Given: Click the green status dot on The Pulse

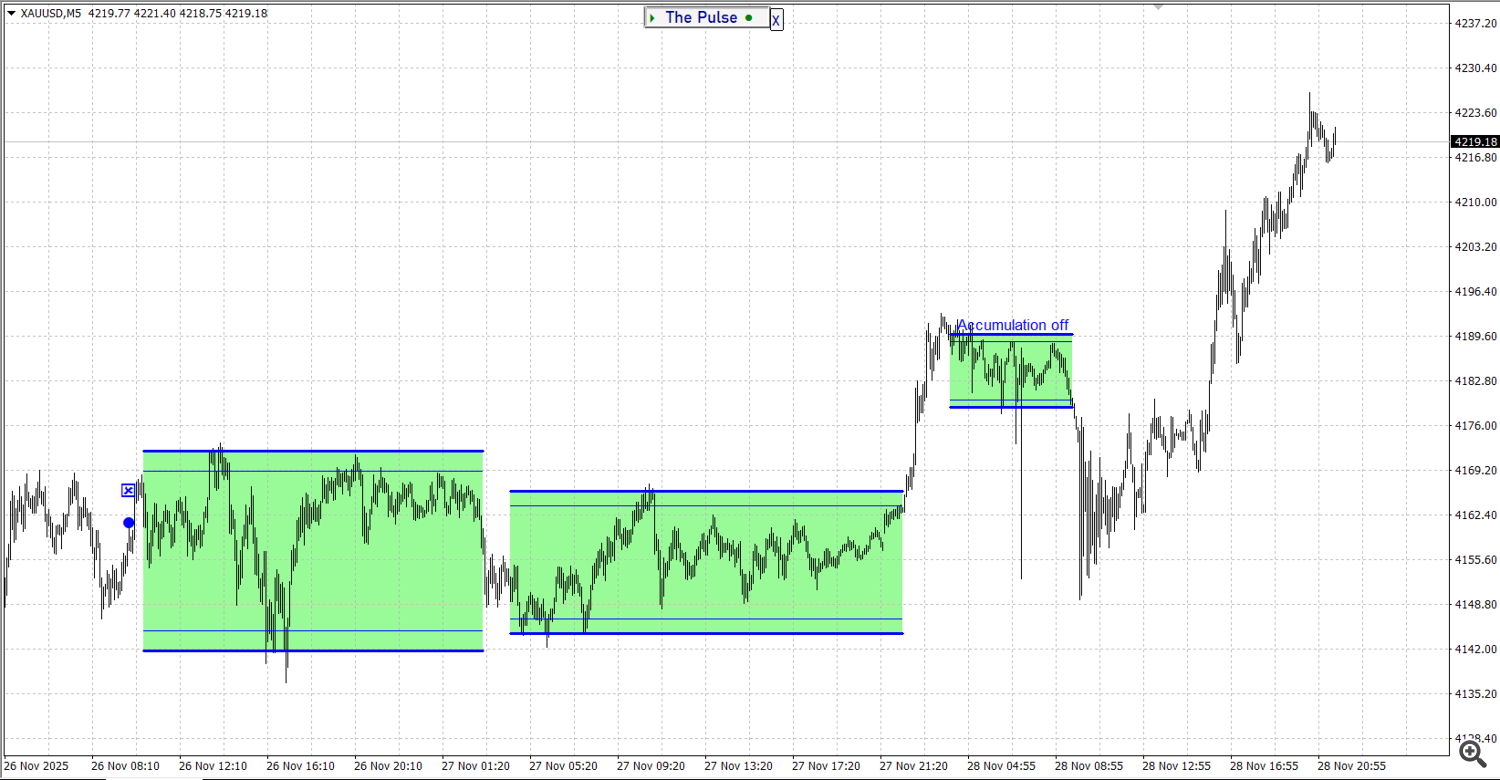Looking at the screenshot, I should [x=748, y=17].
